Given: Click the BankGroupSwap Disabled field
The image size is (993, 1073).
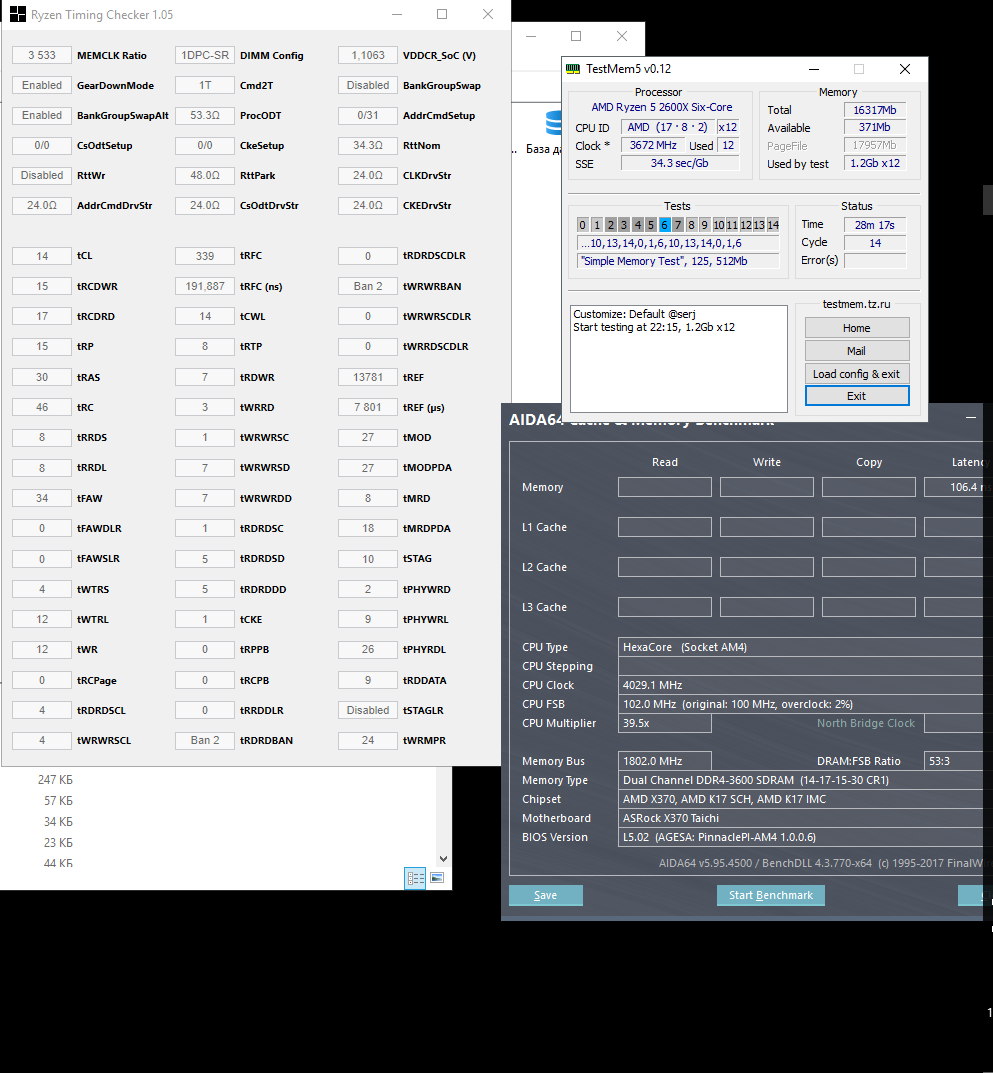Looking at the screenshot, I should 367,86.
